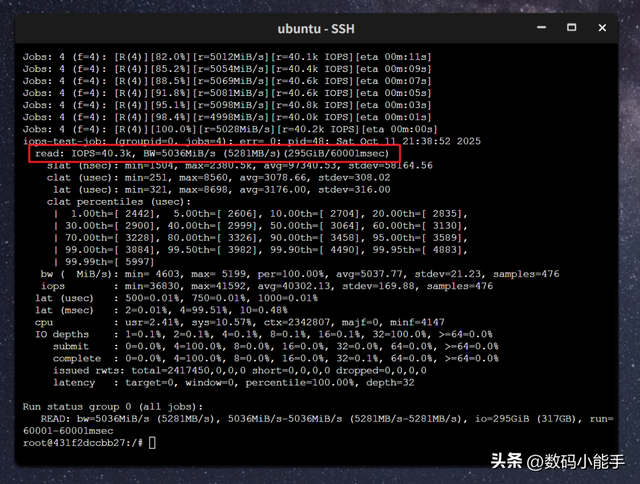Image resolution: width=640 pixels, height=484 pixels.
Task: Click the 98.4% progress line
Action: click(227, 117)
